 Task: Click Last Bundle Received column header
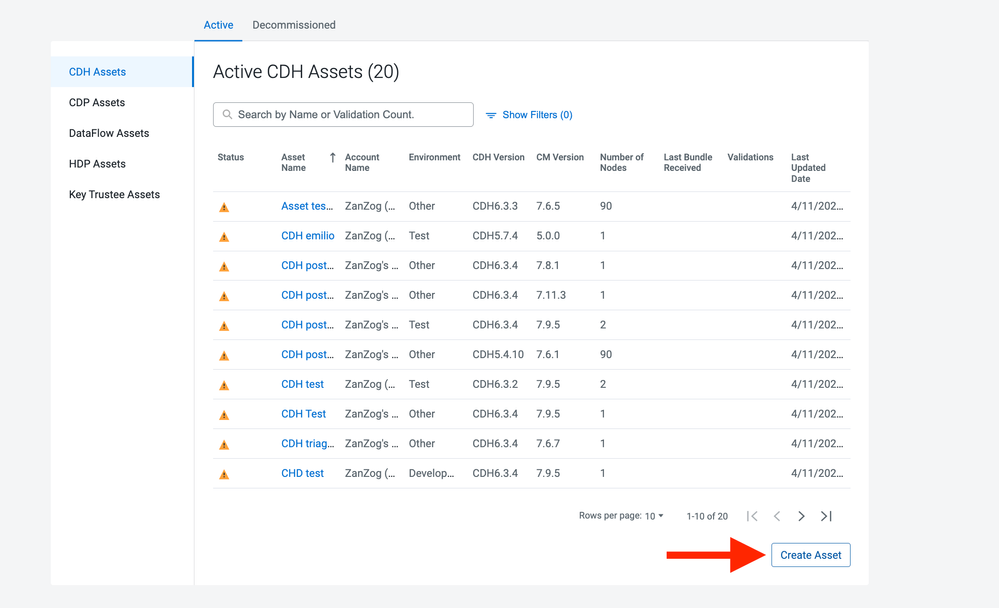coord(688,163)
